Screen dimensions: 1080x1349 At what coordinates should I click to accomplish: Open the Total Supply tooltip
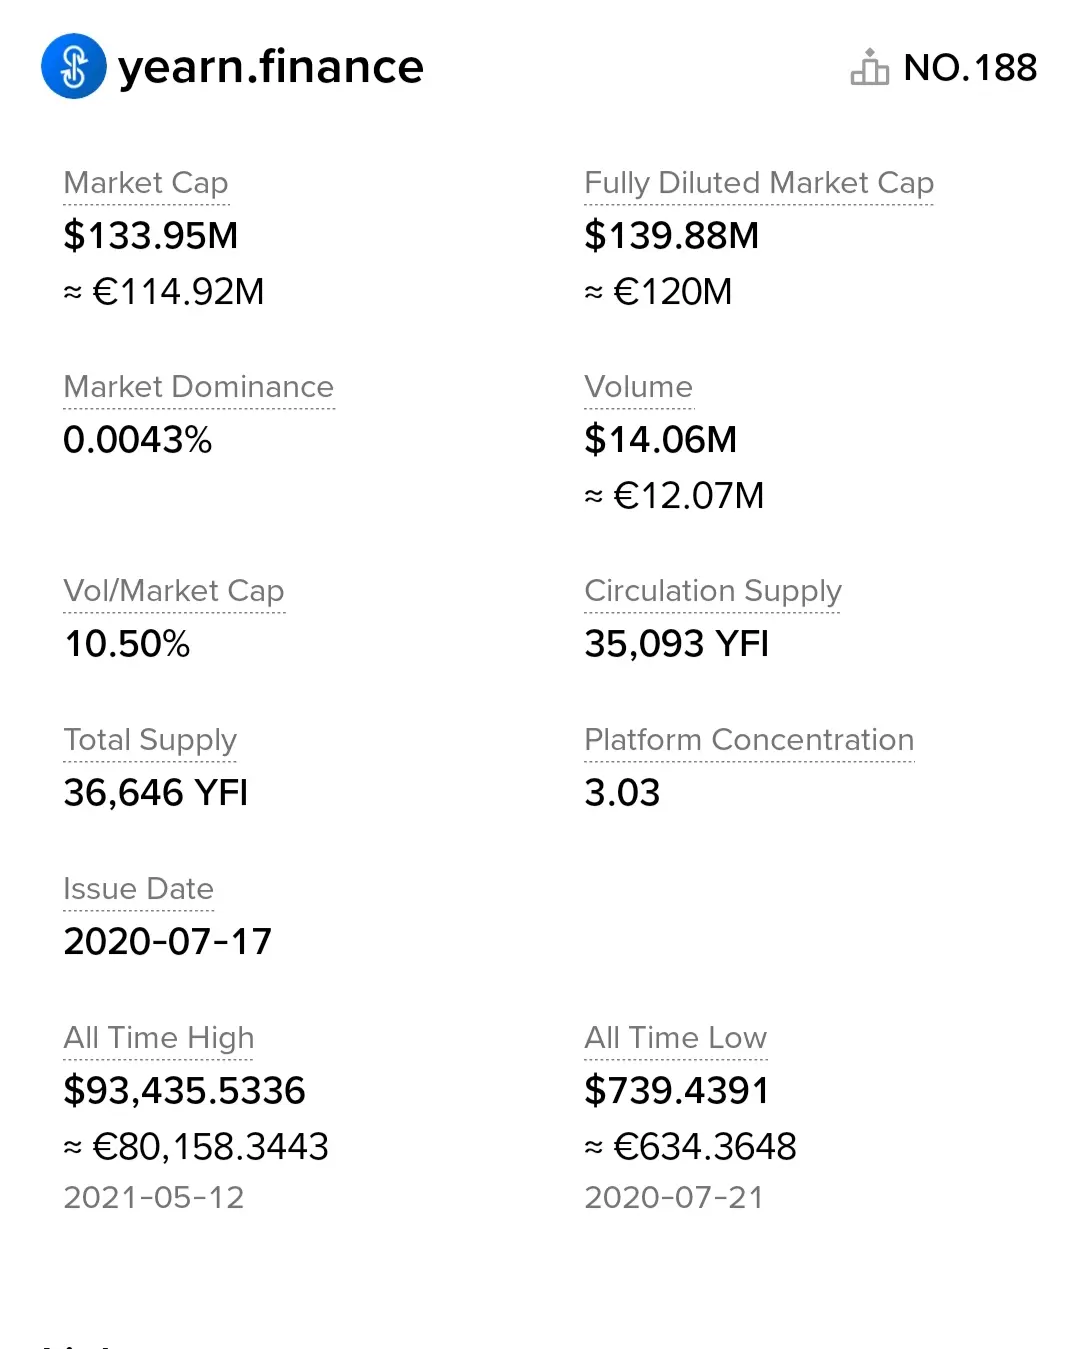tap(150, 740)
